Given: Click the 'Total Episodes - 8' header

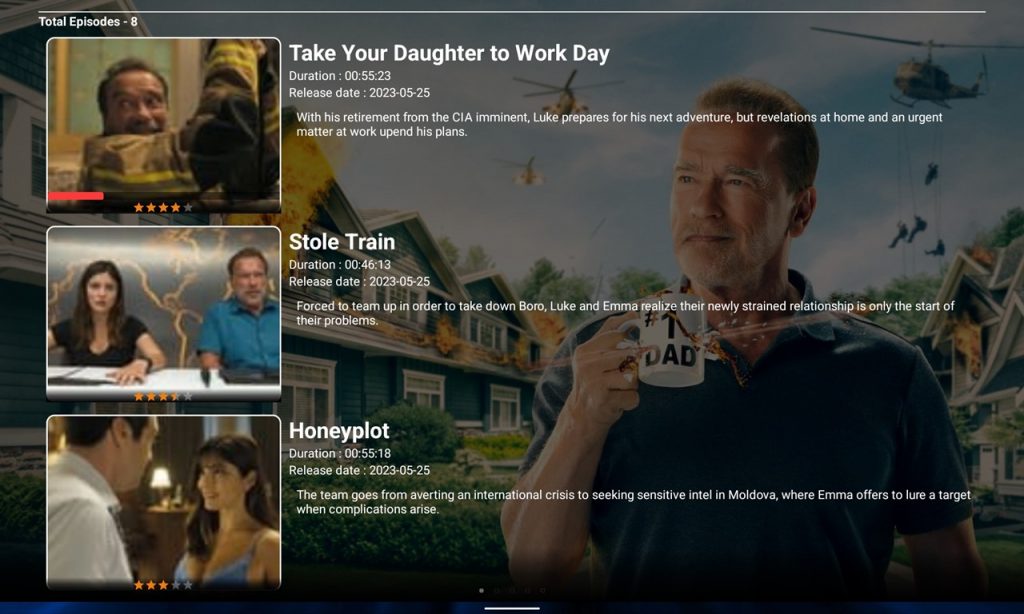Looking at the screenshot, I should pyautogui.click(x=88, y=21).
